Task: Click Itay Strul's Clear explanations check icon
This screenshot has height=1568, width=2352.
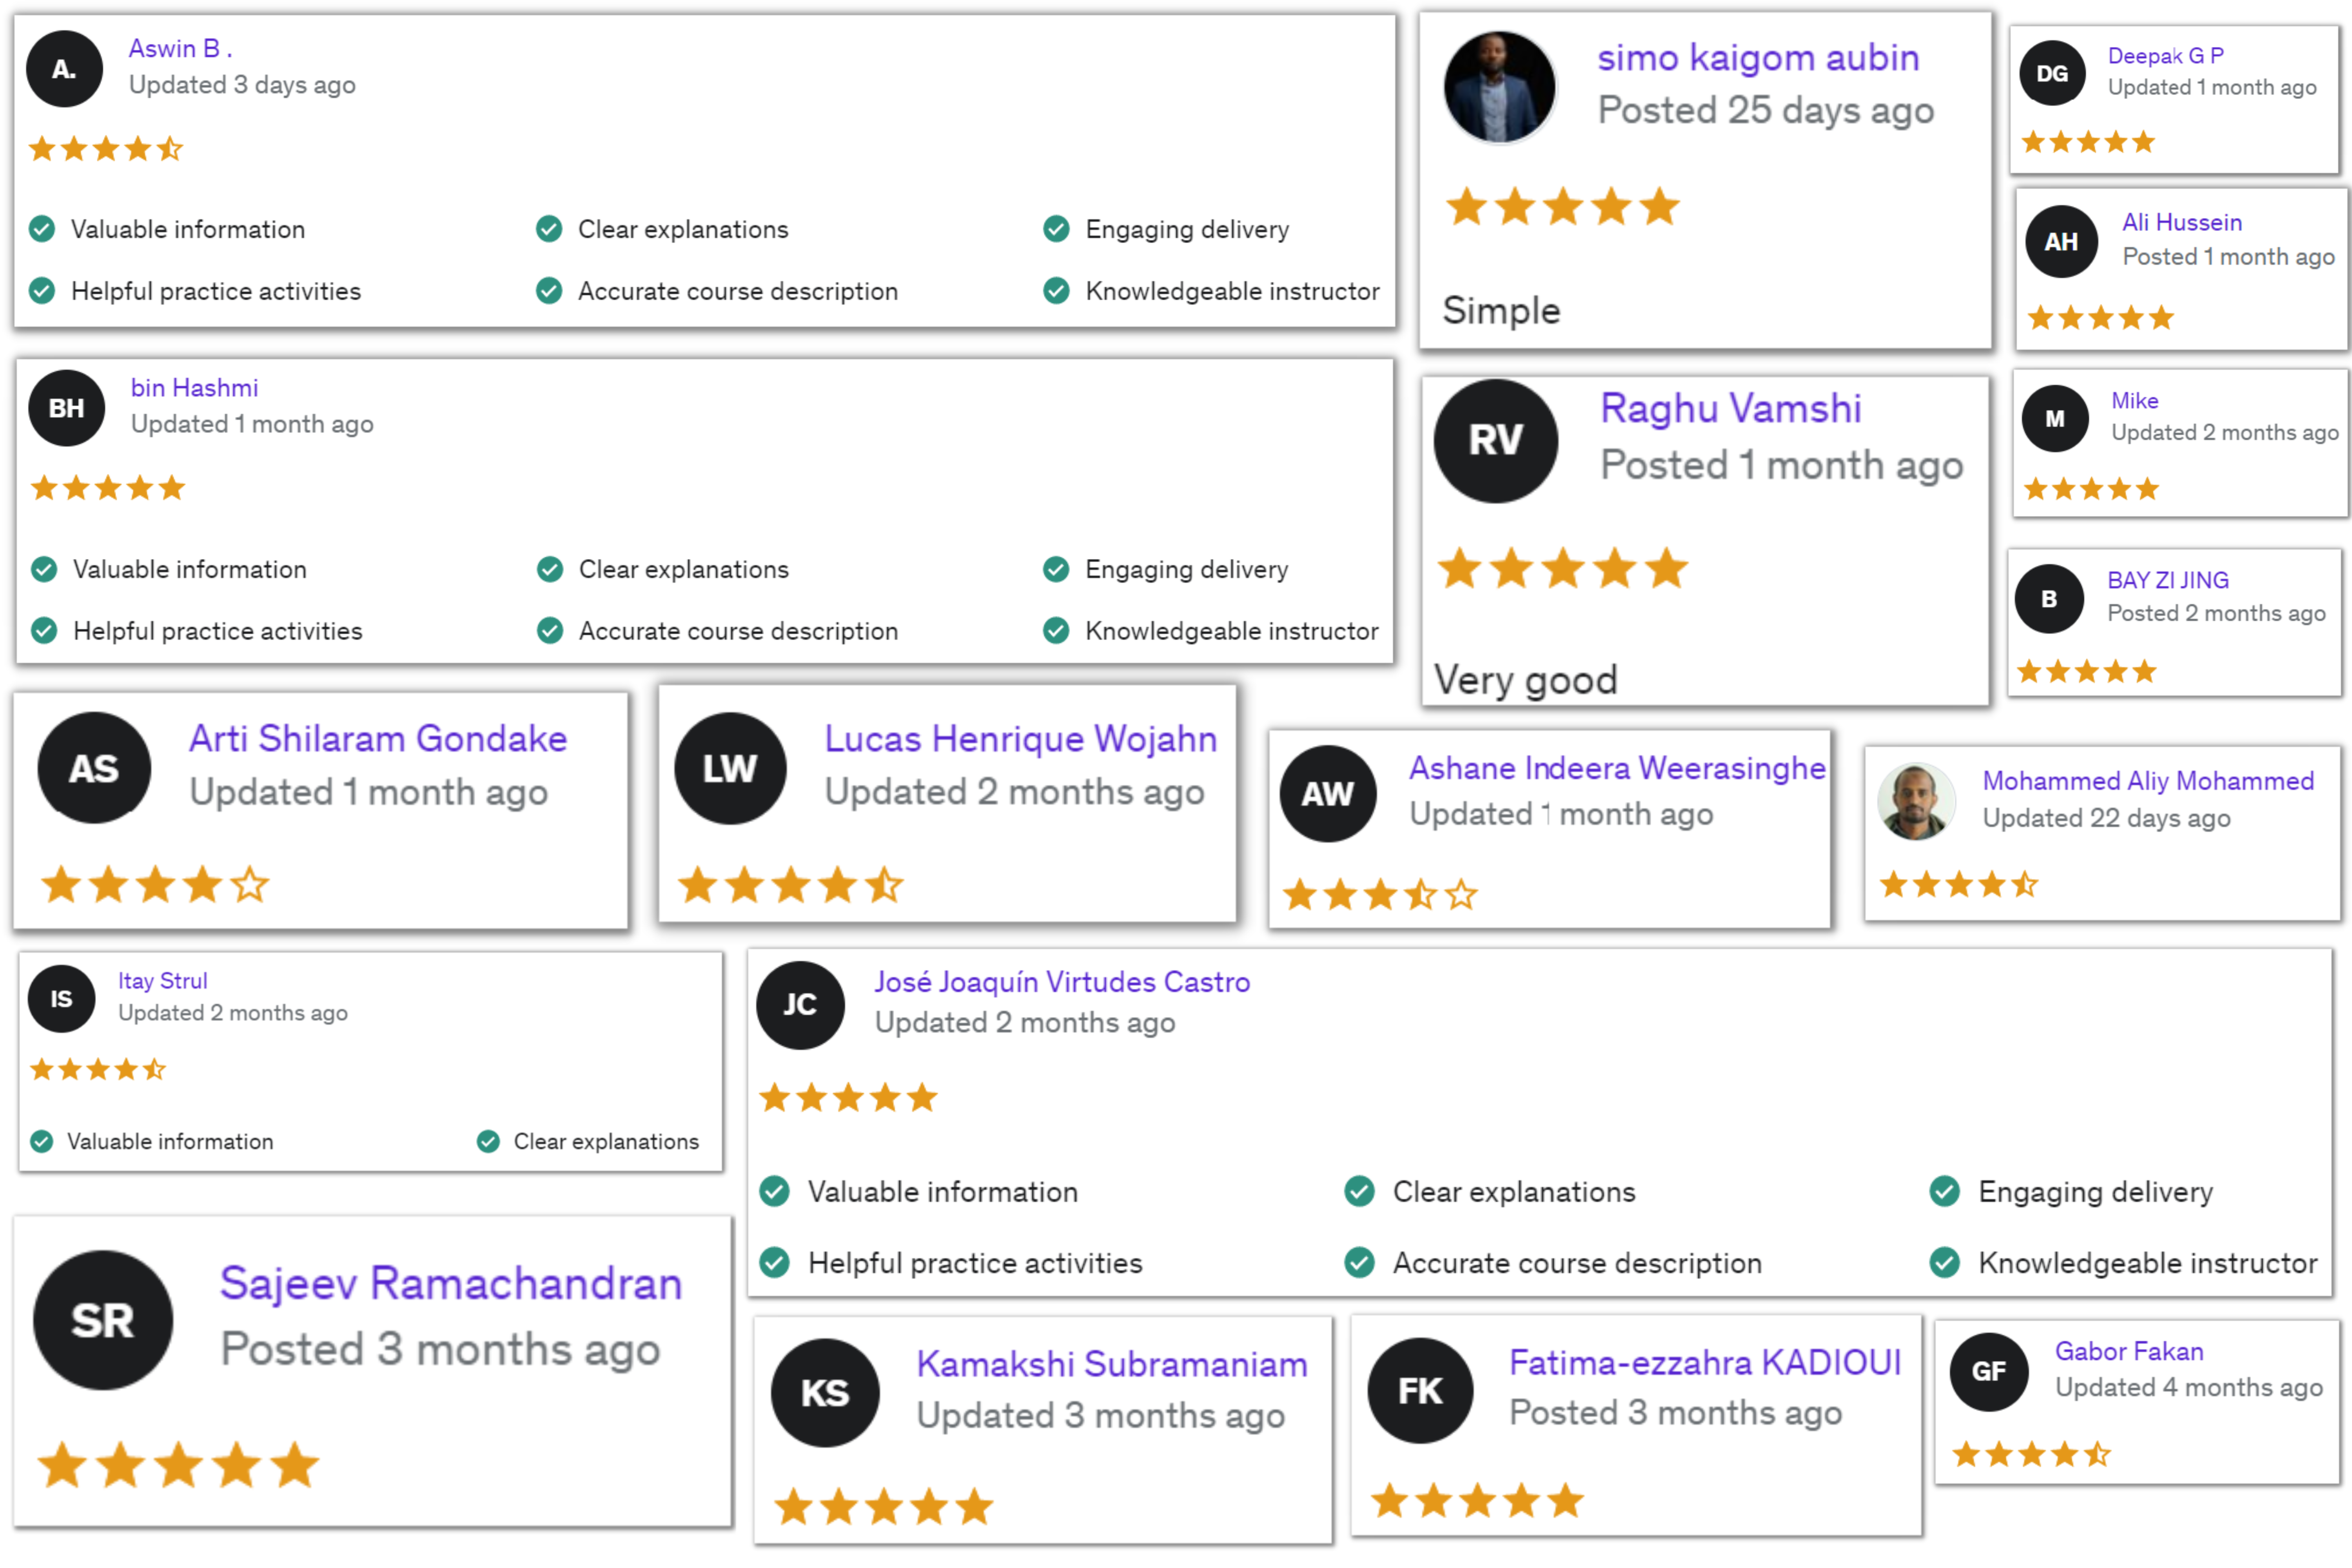Action: pyautogui.click(x=488, y=1141)
